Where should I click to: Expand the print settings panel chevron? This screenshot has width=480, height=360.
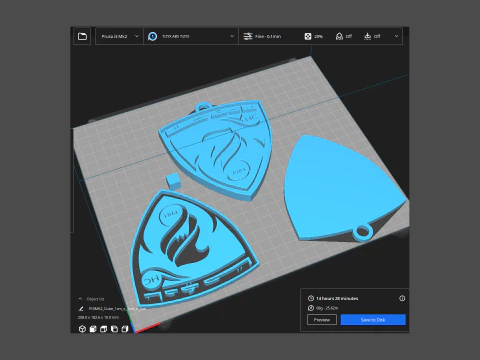tap(396, 36)
